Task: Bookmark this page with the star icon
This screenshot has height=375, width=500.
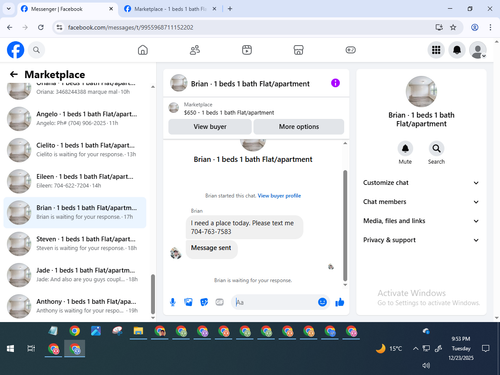Action: [453, 27]
